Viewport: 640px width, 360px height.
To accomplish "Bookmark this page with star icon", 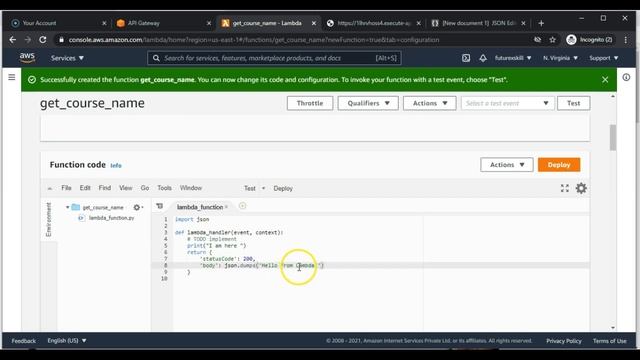I will pyautogui.click(x=553, y=40).
